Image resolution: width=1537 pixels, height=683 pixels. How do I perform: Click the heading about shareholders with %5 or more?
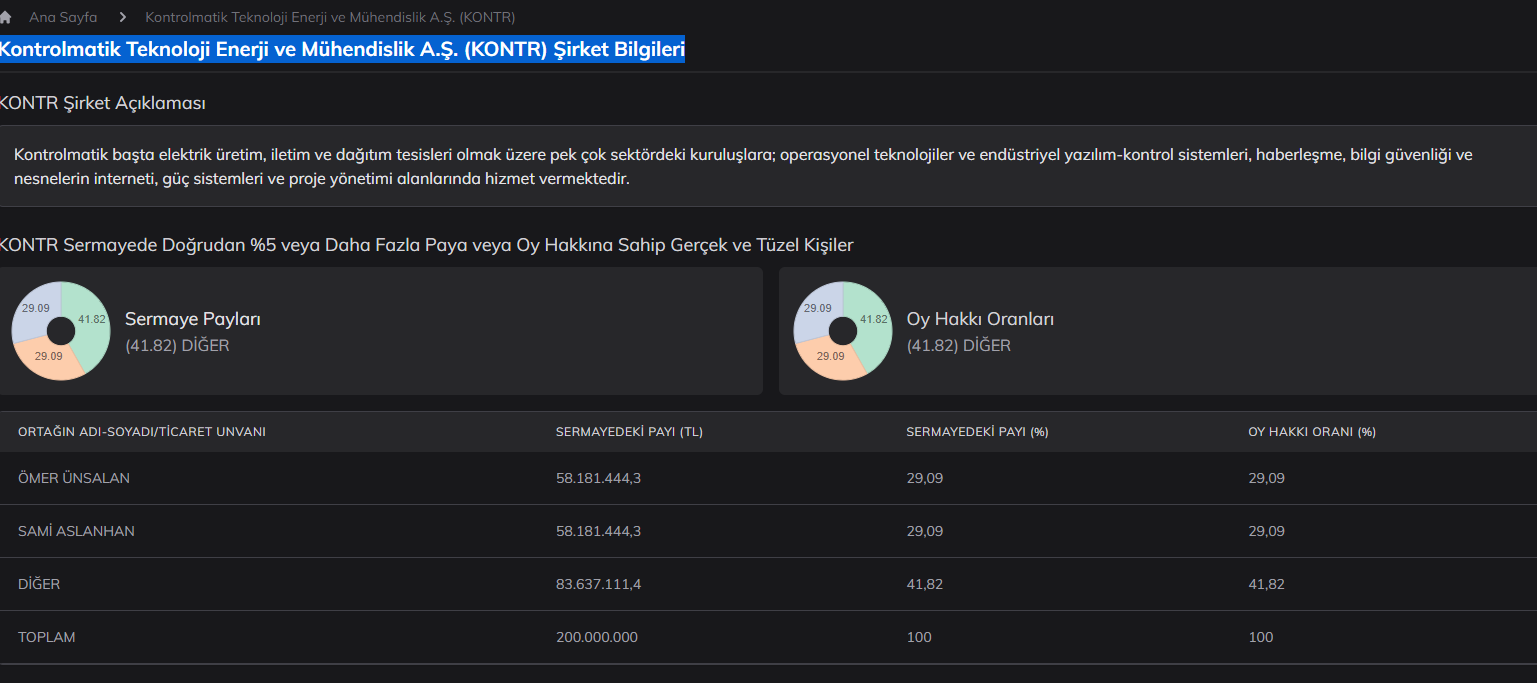point(427,245)
